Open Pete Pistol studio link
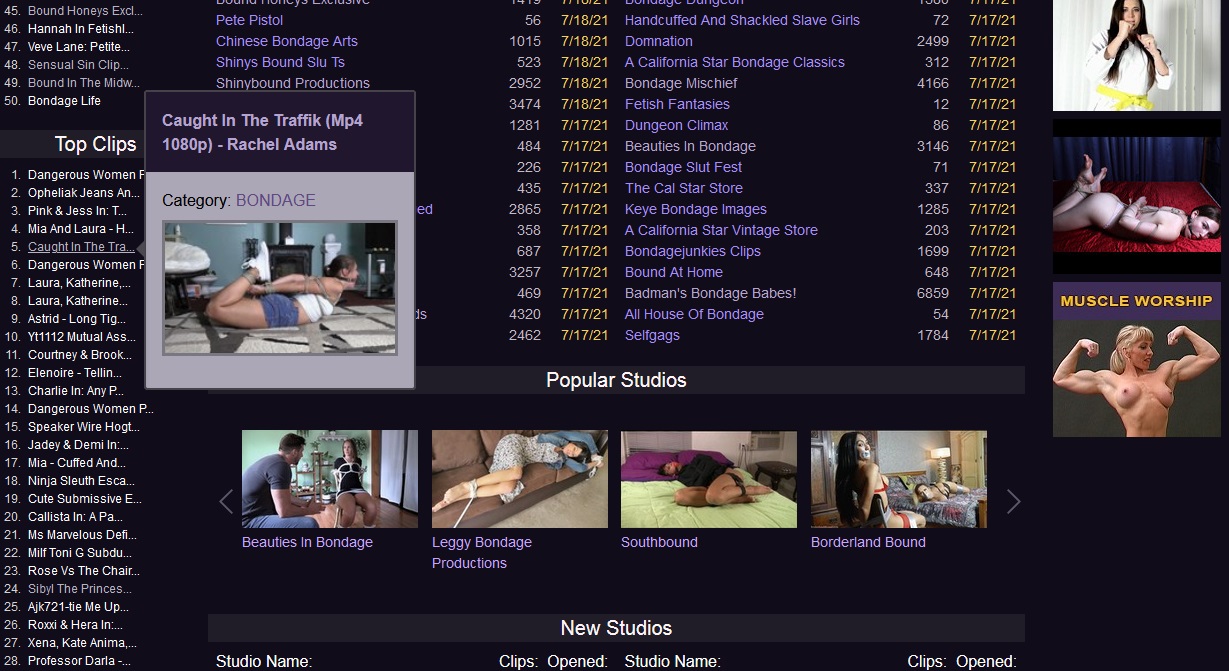Image resolution: width=1229 pixels, height=671 pixels. tap(249, 20)
